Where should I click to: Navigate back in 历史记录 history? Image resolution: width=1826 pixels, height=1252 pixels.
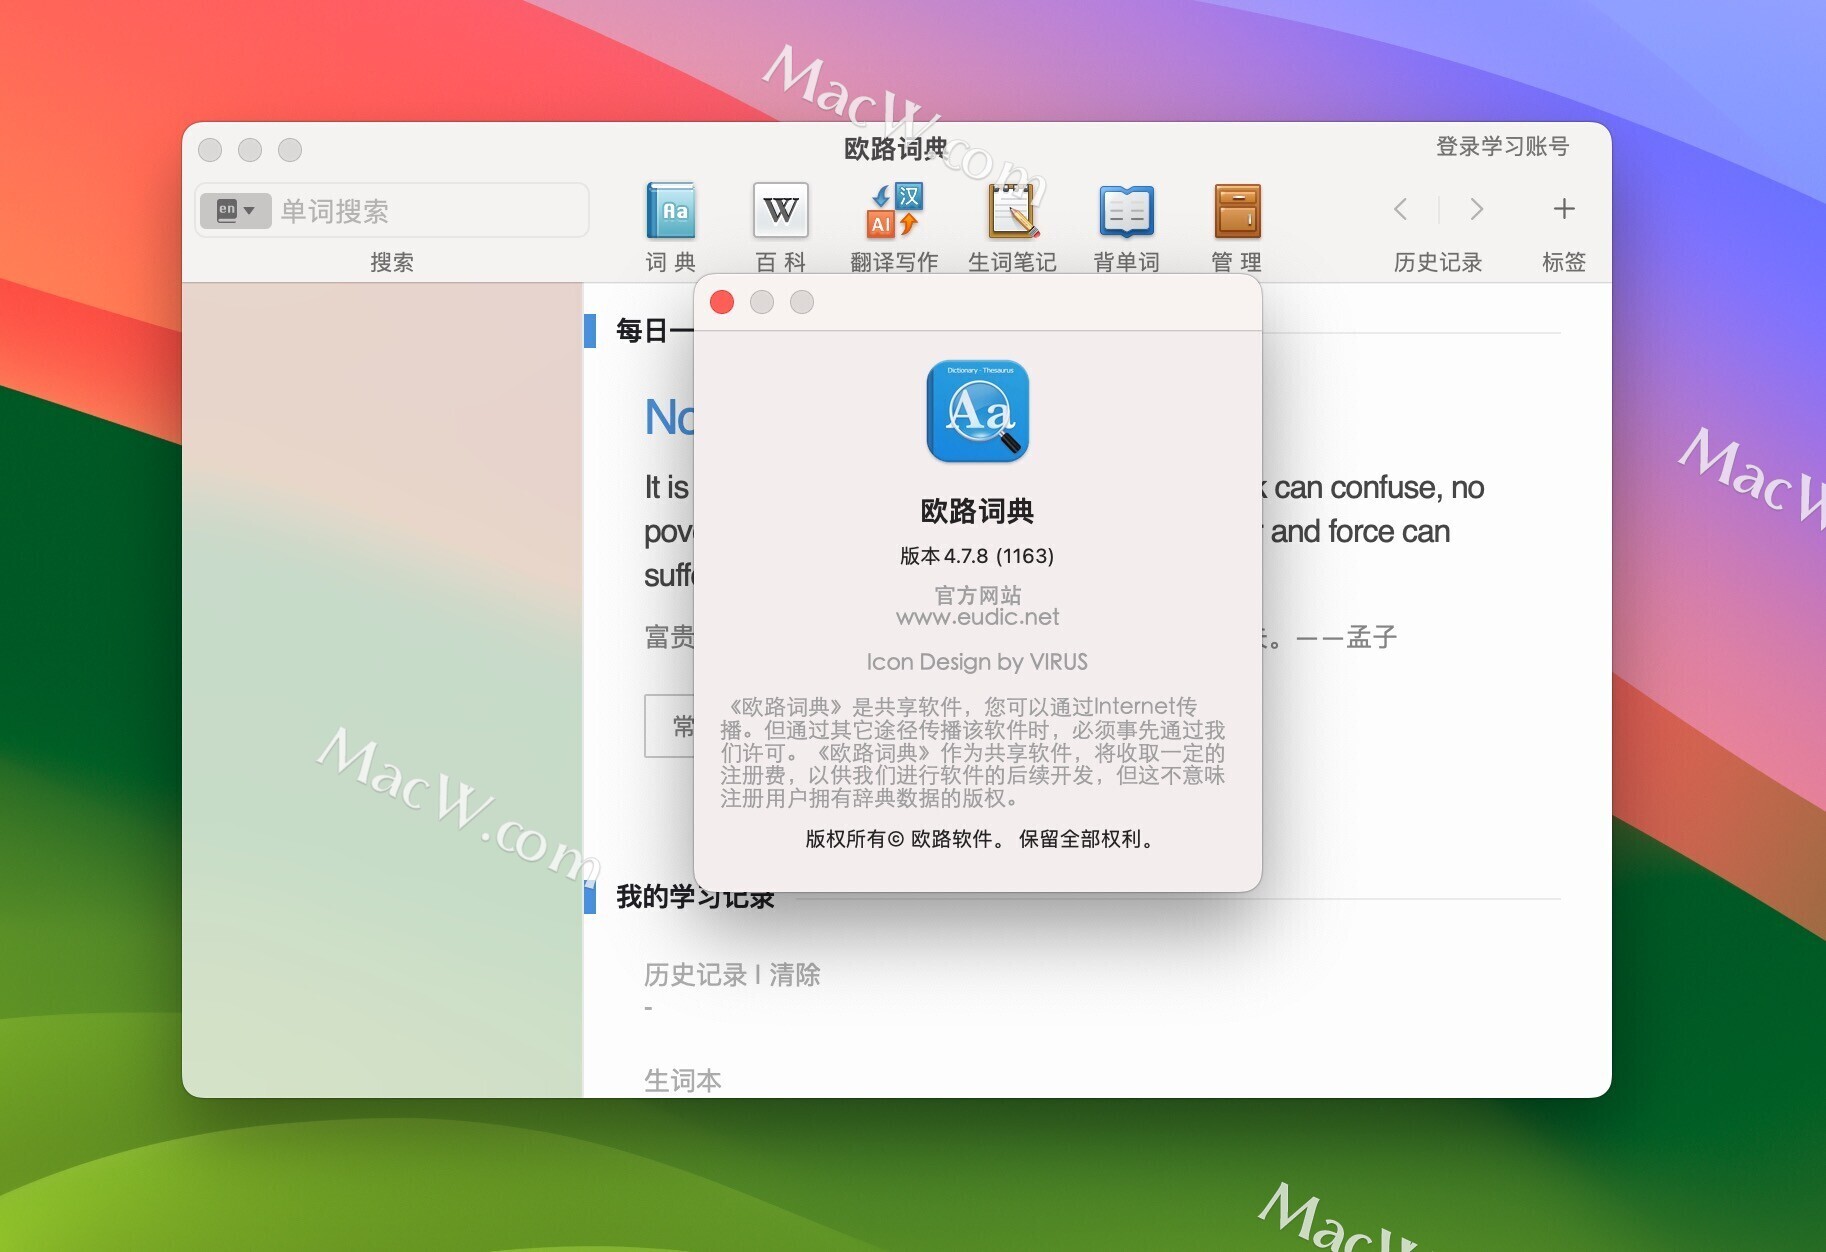tap(1400, 210)
